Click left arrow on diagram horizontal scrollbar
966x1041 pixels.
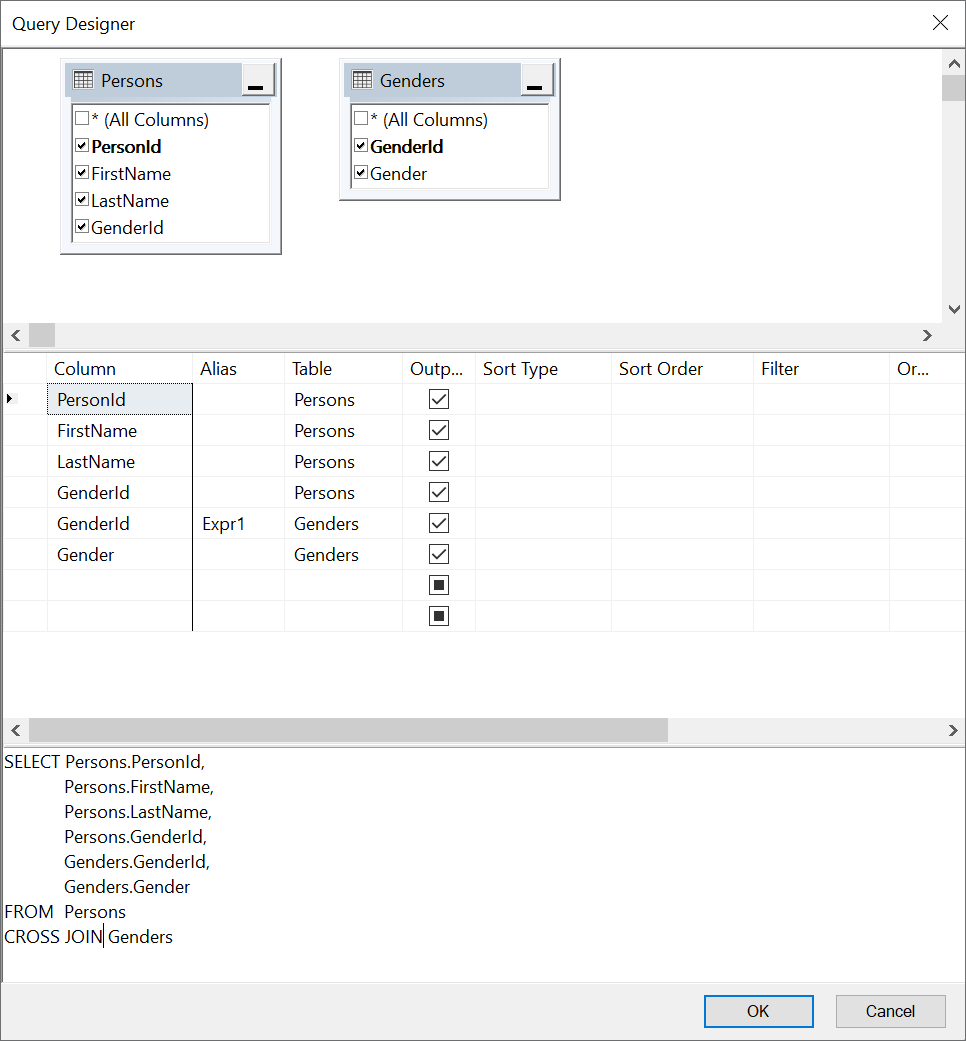pos(16,335)
